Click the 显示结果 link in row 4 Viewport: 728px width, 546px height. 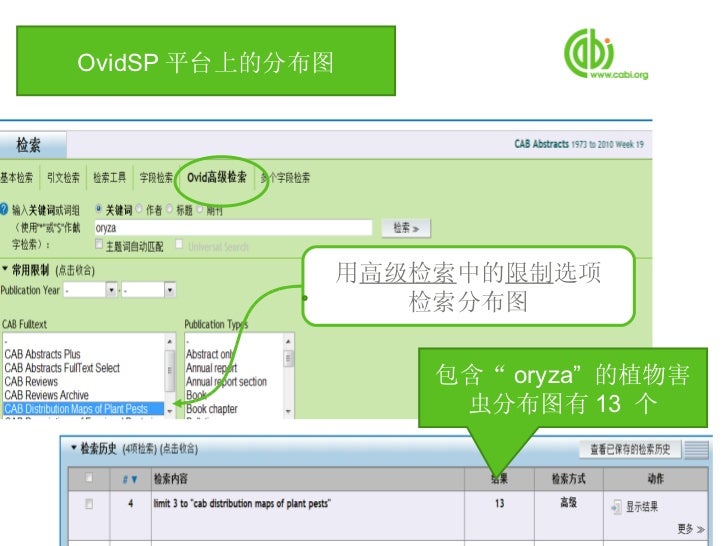click(x=642, y=507)
